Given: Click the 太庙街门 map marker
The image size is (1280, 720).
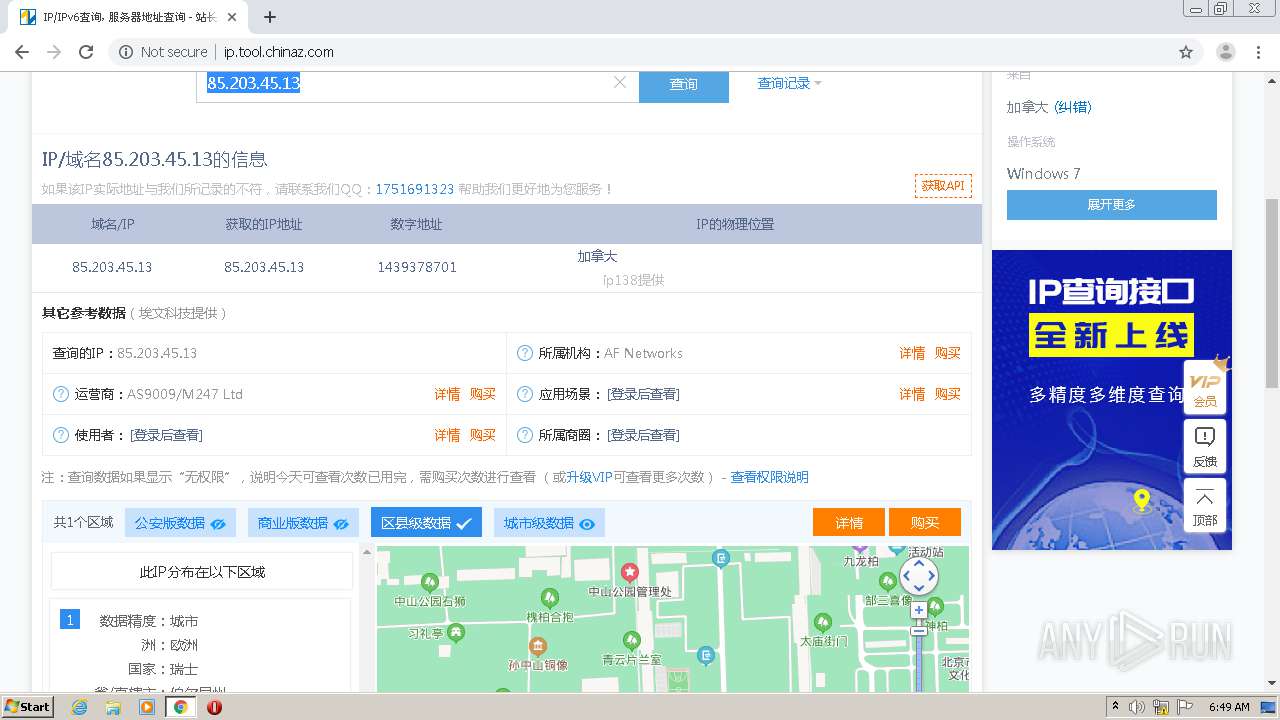Looking at the screenshot, I should 823,623.
